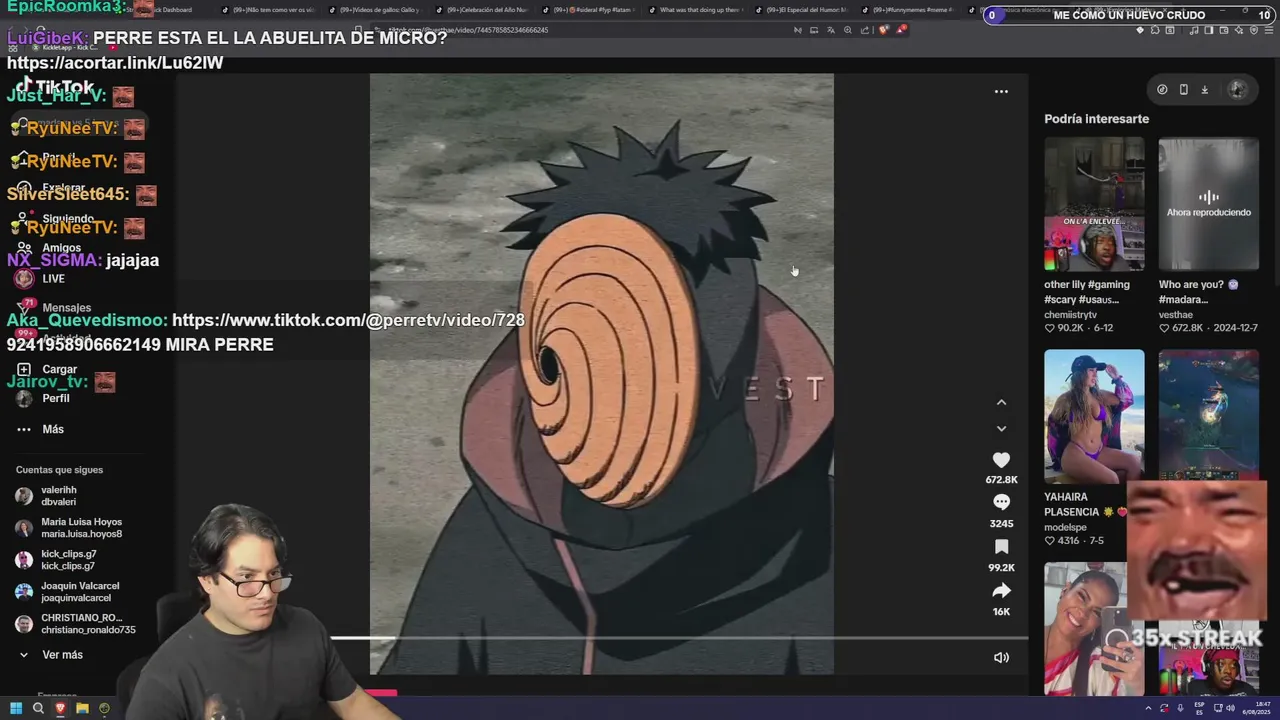Switch to the 'Especial del Humor' browser tab
Image resolution: width=1280 pixels, height=720 pixels.
[802, 9]
